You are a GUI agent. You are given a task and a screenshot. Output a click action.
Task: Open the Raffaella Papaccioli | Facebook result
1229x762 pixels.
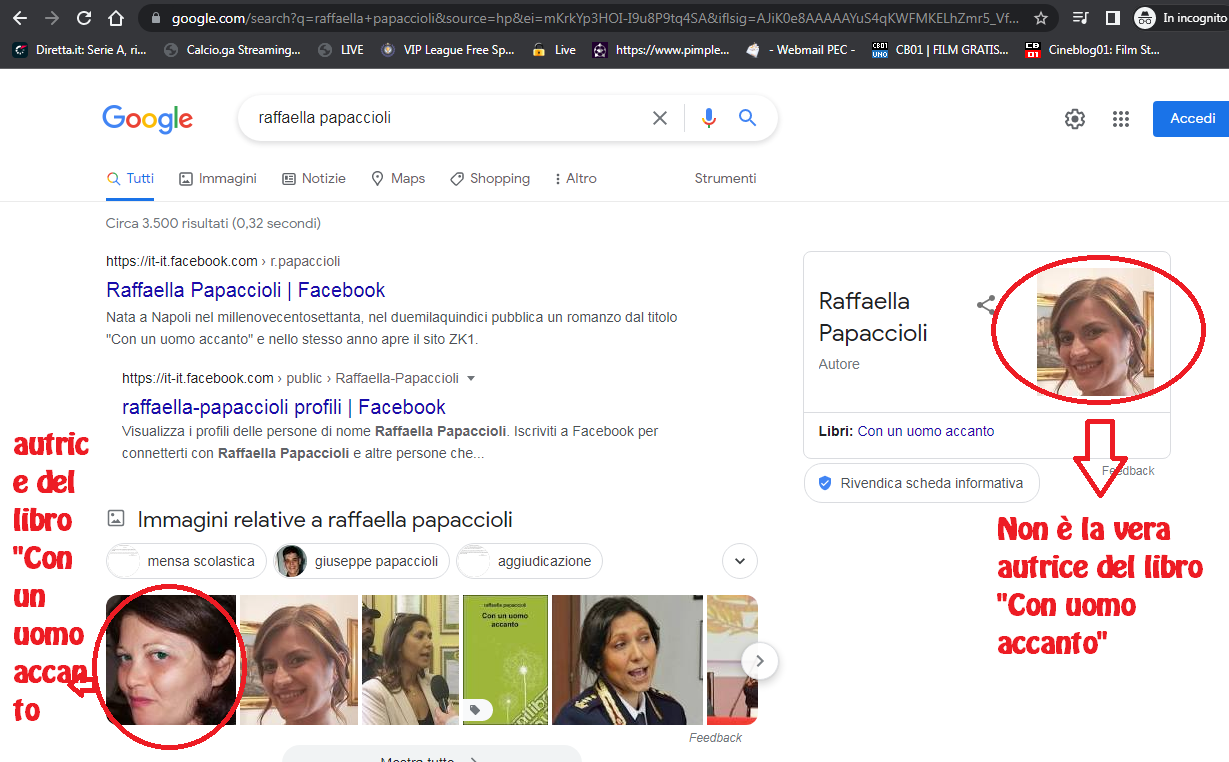coord(245,290)
